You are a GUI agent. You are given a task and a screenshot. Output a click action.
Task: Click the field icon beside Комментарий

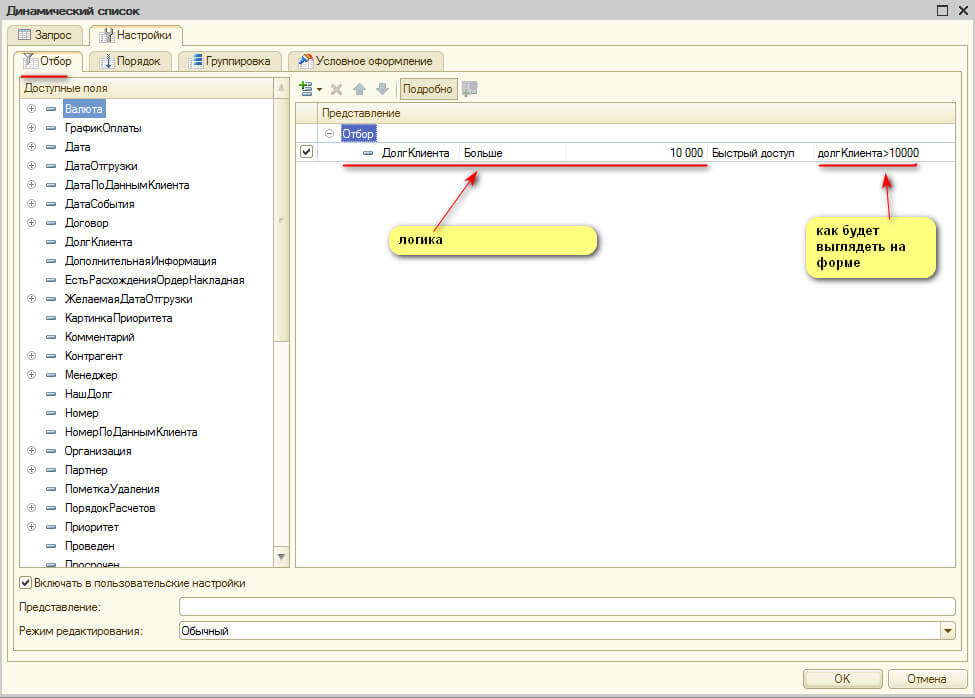51,337
